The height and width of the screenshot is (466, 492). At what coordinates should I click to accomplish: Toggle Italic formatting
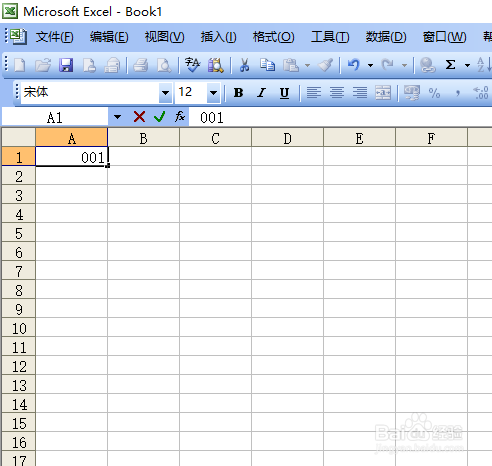(x=262, y=93)
